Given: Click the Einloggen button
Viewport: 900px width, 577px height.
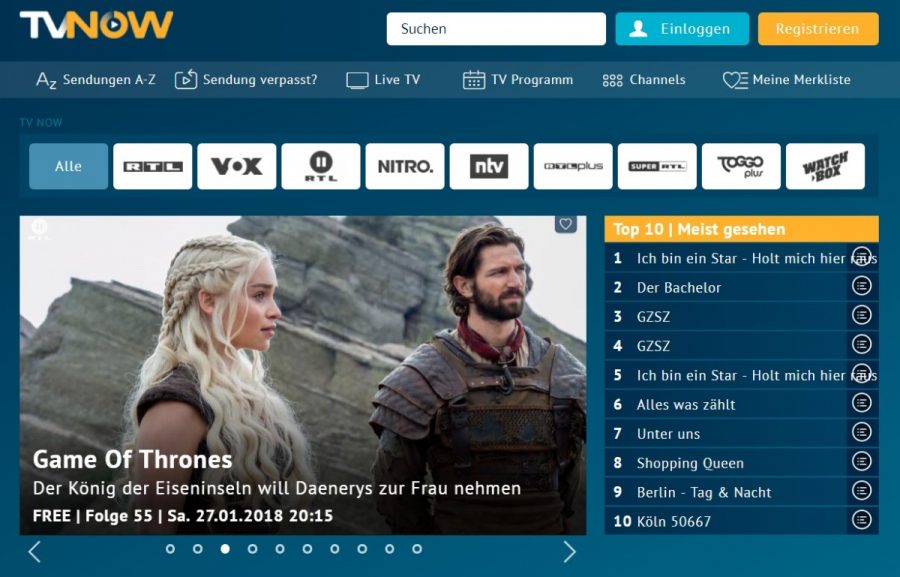Looking at the screenshot, I should [681, 29].
